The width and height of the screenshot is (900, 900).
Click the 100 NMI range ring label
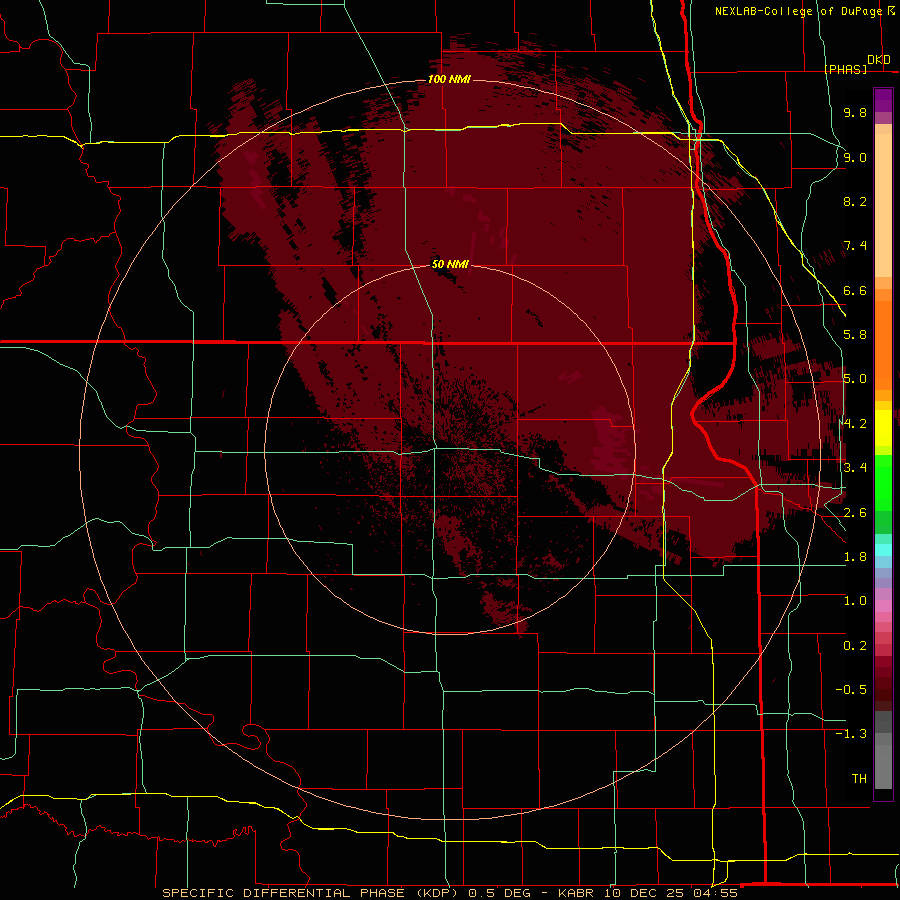449,79
